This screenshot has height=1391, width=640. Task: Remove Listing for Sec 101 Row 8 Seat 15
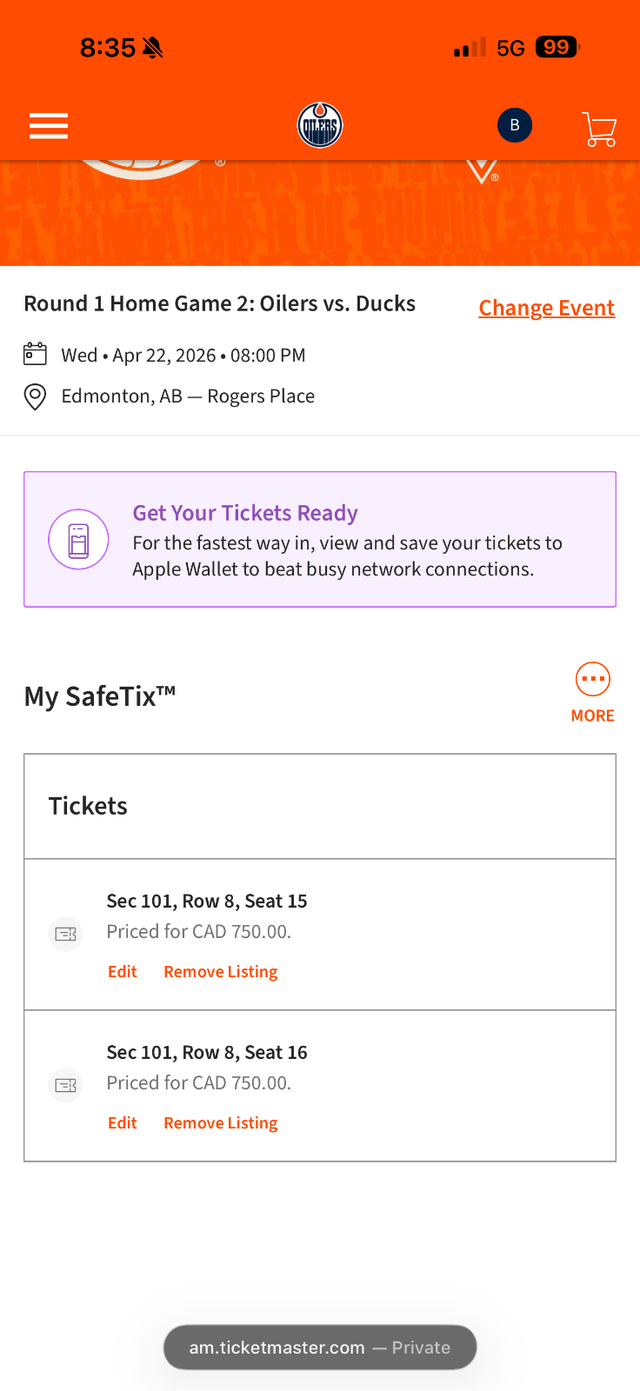(220, 971)
